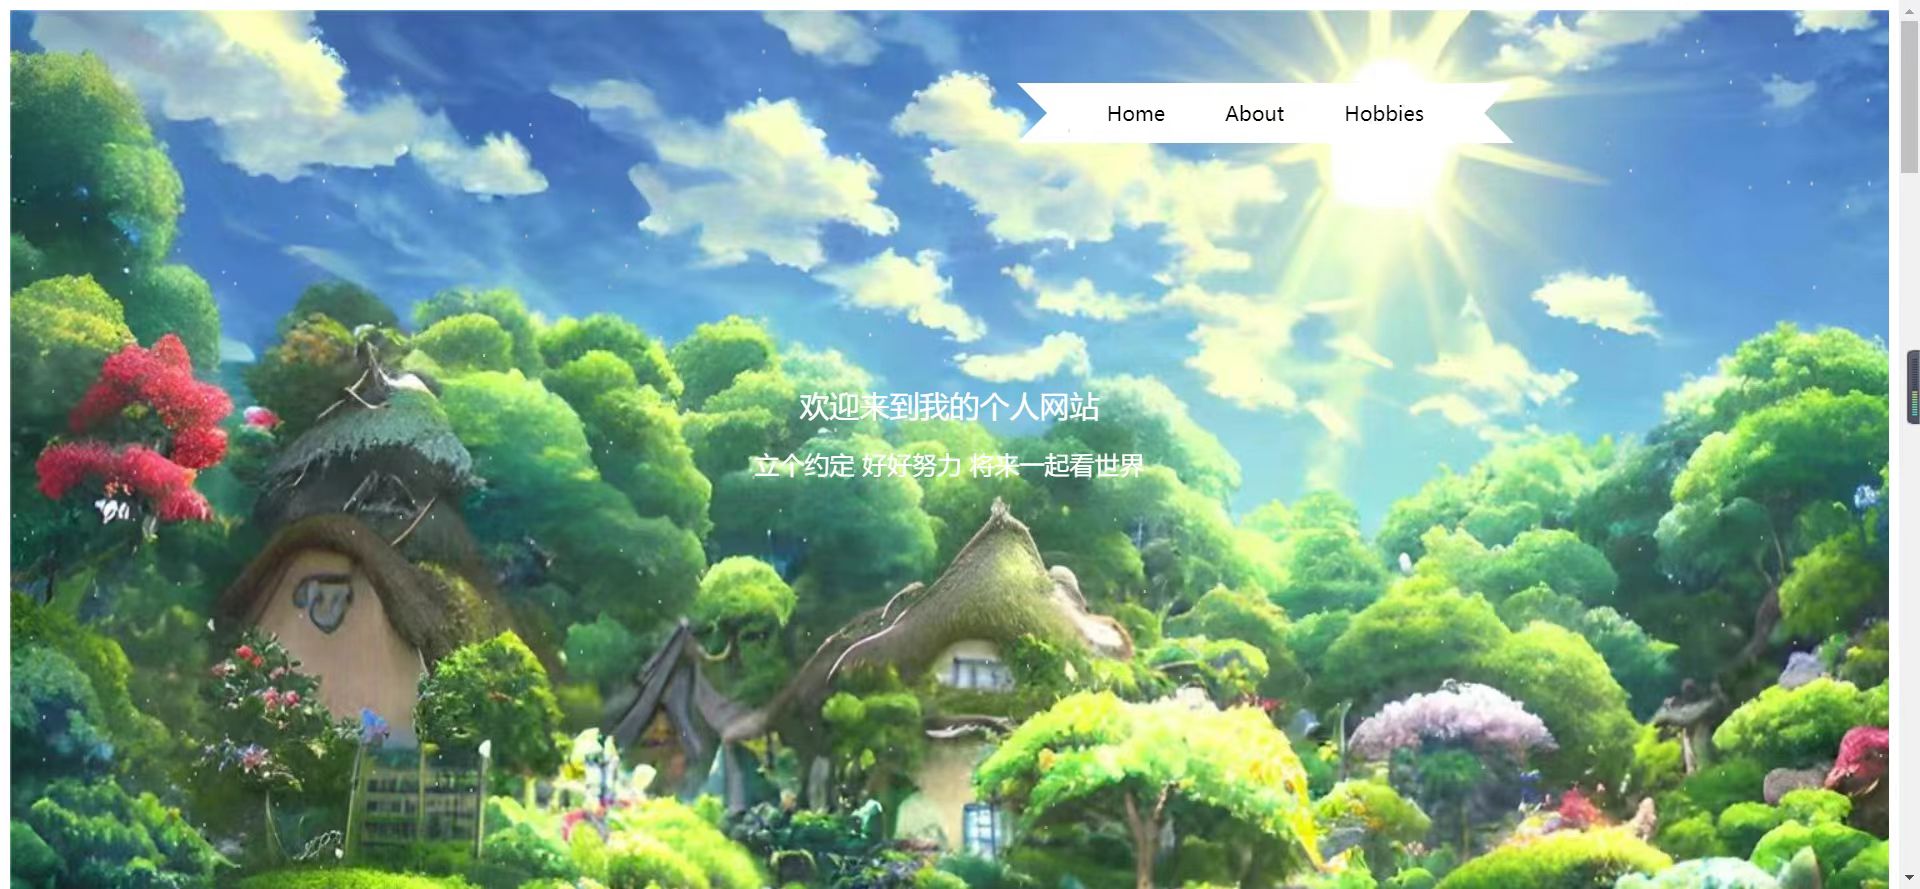Select the Hobbies navigation item
Image resolution: width=1920 pixels, height=889 pixels.
pyautogui.click(x=1383, y=114)
